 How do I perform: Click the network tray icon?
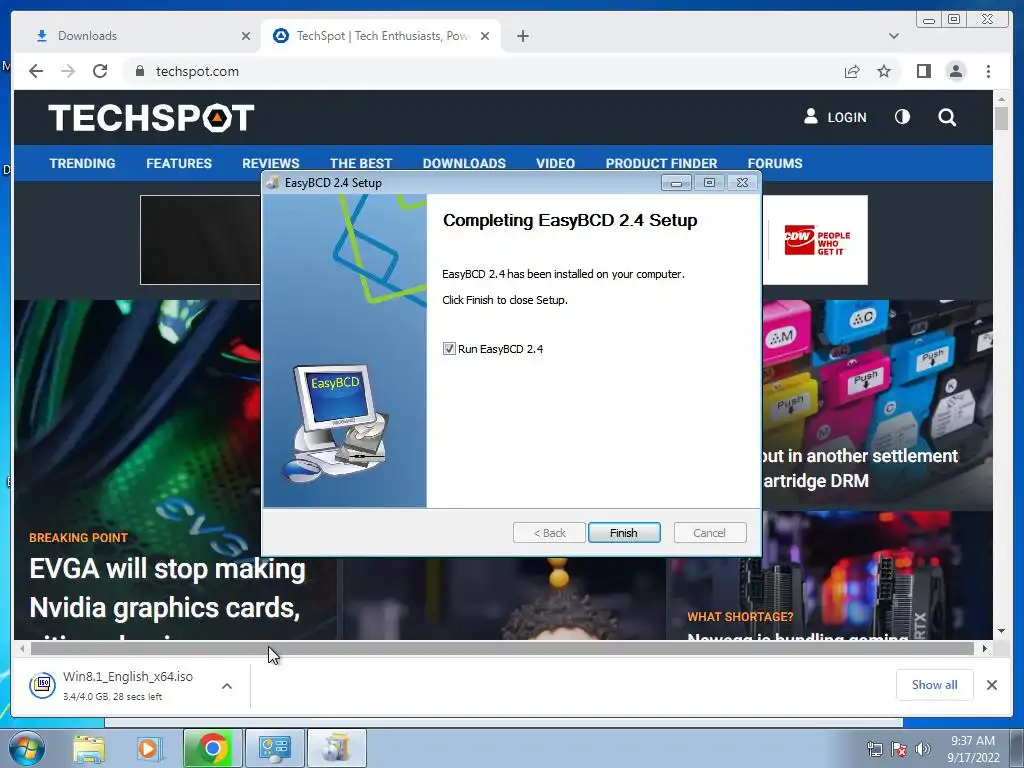point(874,749)
